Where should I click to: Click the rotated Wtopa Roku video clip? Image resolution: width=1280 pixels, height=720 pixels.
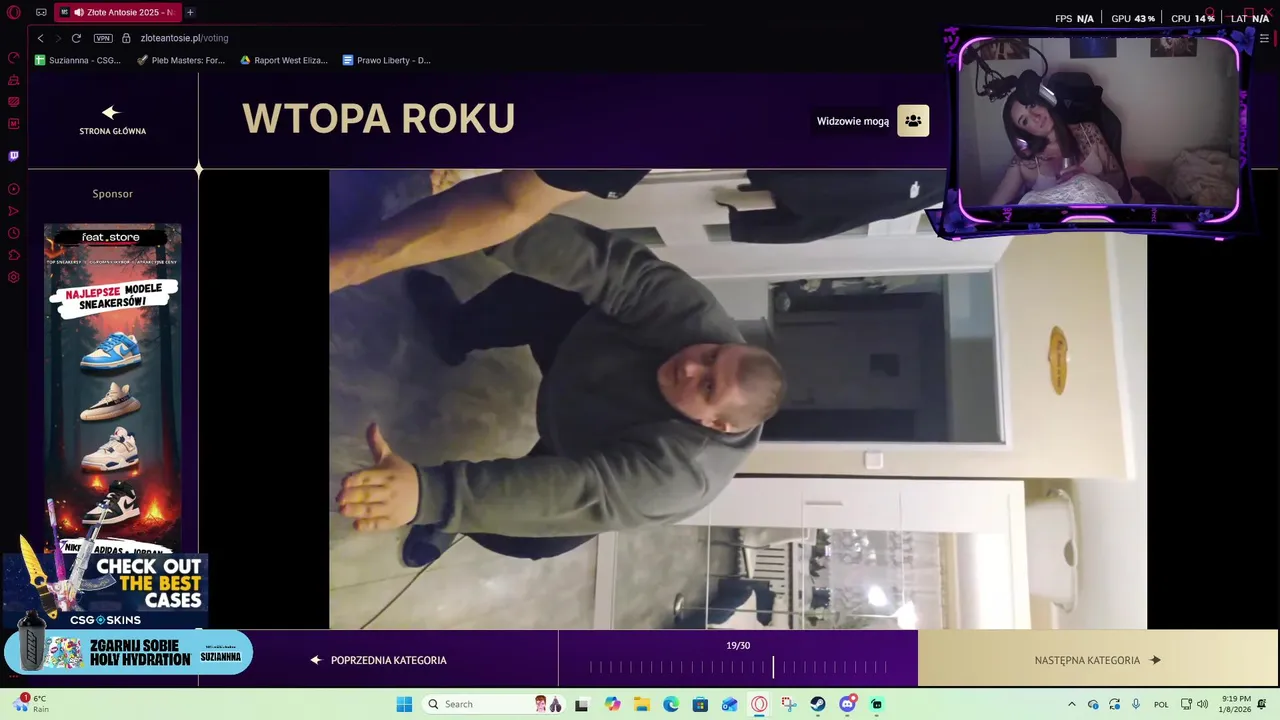pos(738,399)
